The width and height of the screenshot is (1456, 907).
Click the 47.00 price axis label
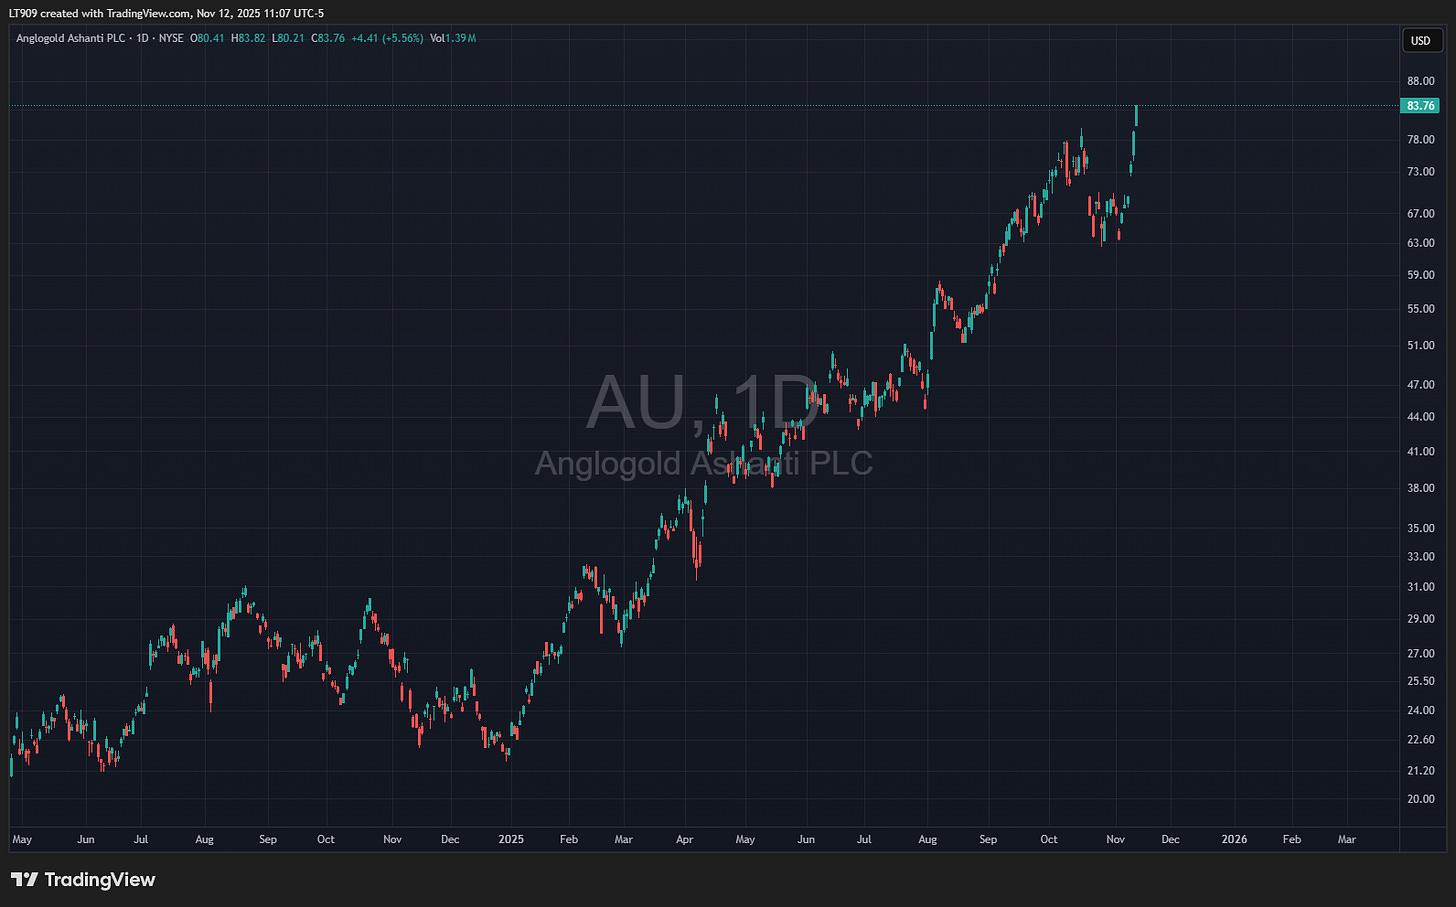click(1420, 385)
